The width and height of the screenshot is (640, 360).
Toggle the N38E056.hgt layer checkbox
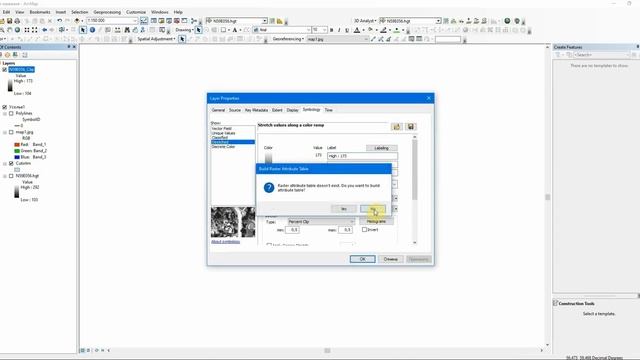(x=11, y=176)
